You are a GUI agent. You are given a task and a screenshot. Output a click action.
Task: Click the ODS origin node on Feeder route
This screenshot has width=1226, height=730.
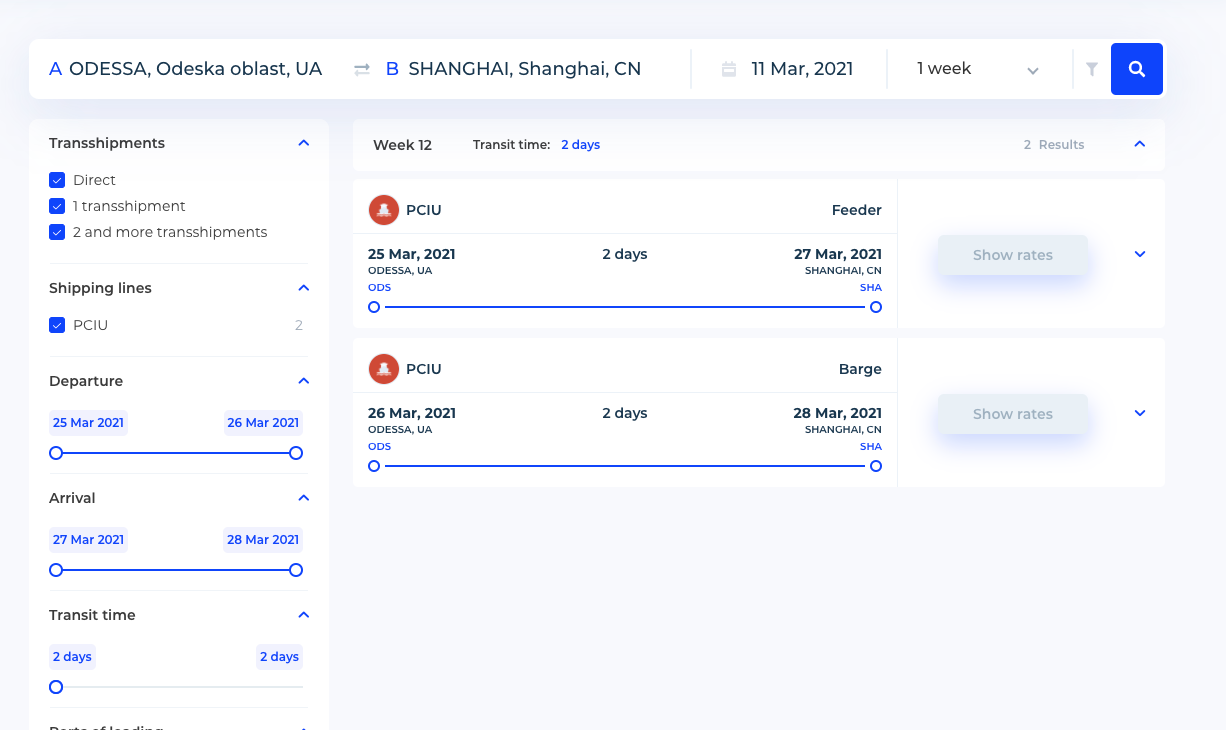[x=374, y=307]
